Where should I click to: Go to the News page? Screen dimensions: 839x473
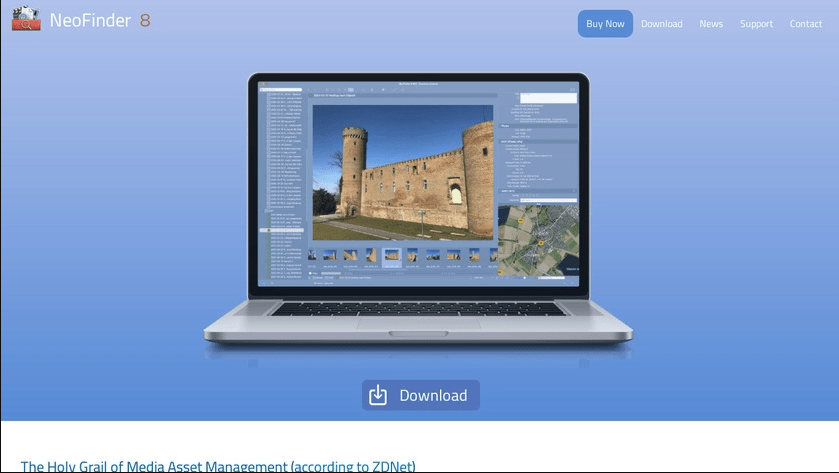point(711,24)
